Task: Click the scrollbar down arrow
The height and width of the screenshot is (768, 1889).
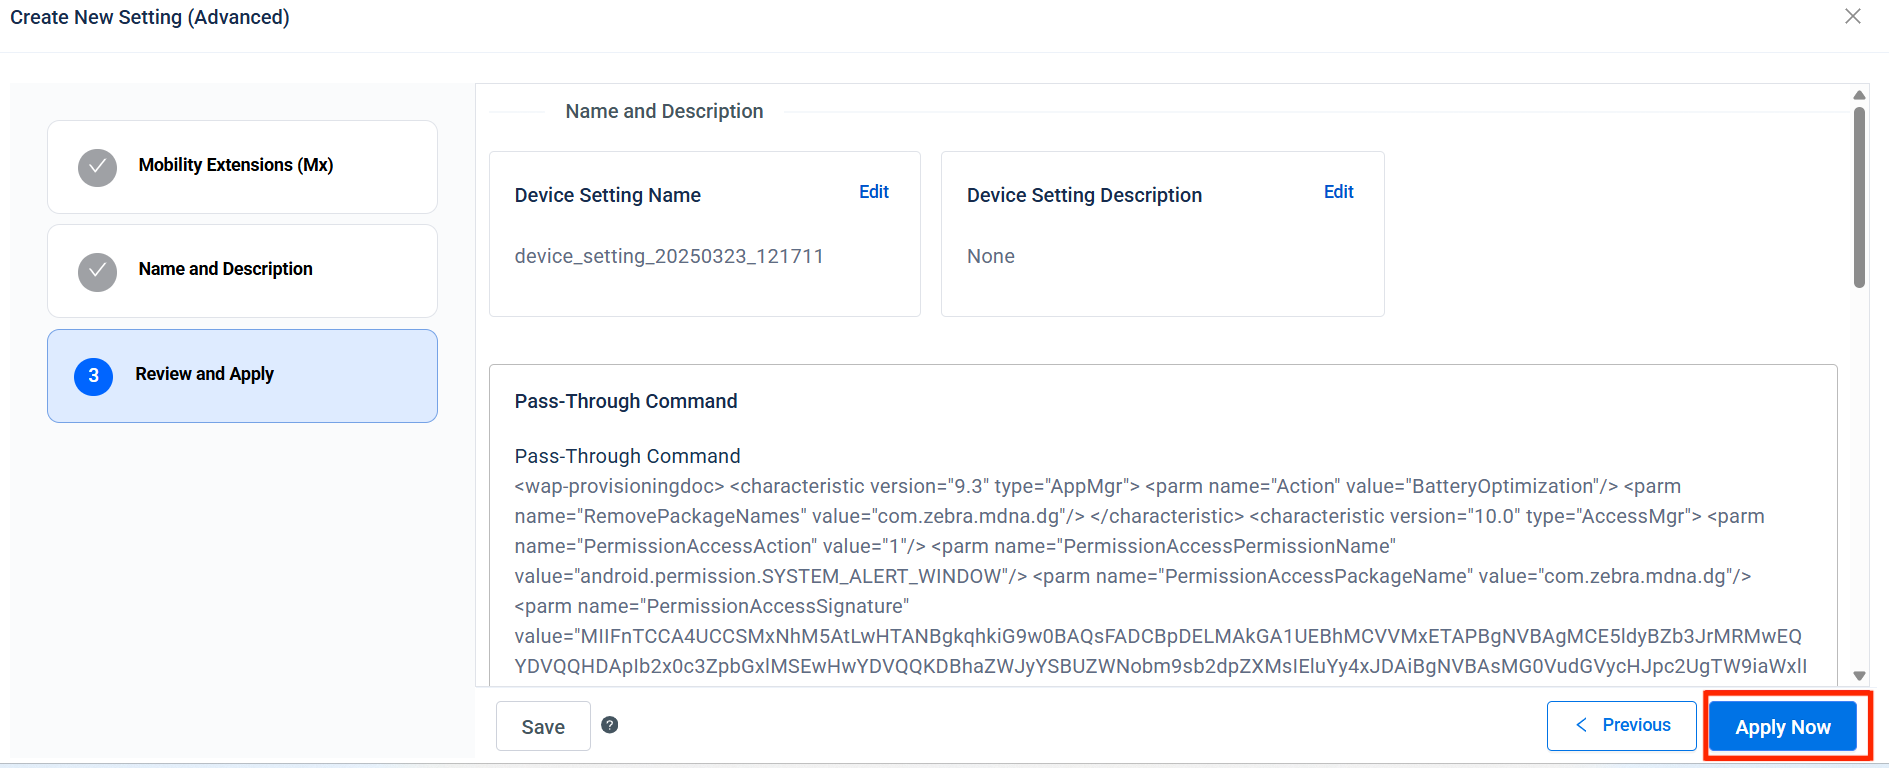Action: tap(1859, 676)
